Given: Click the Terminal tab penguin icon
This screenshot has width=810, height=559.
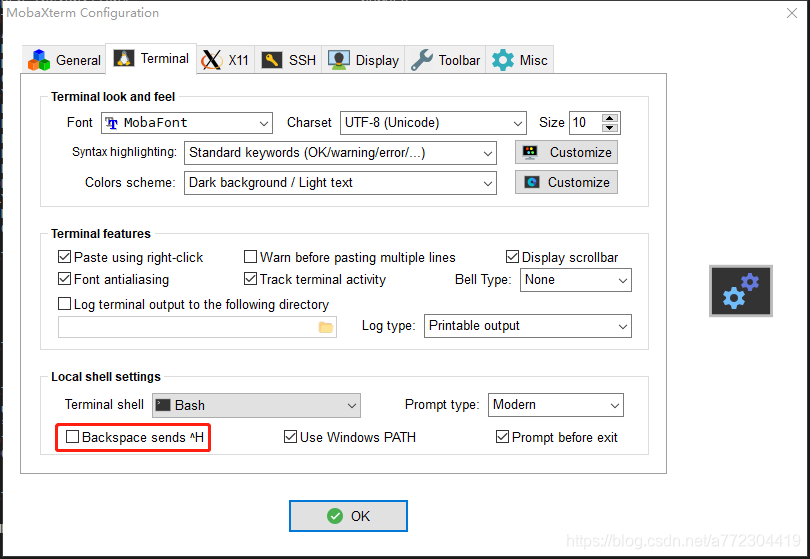Looking at the screenshot, I should pos(124,58).
